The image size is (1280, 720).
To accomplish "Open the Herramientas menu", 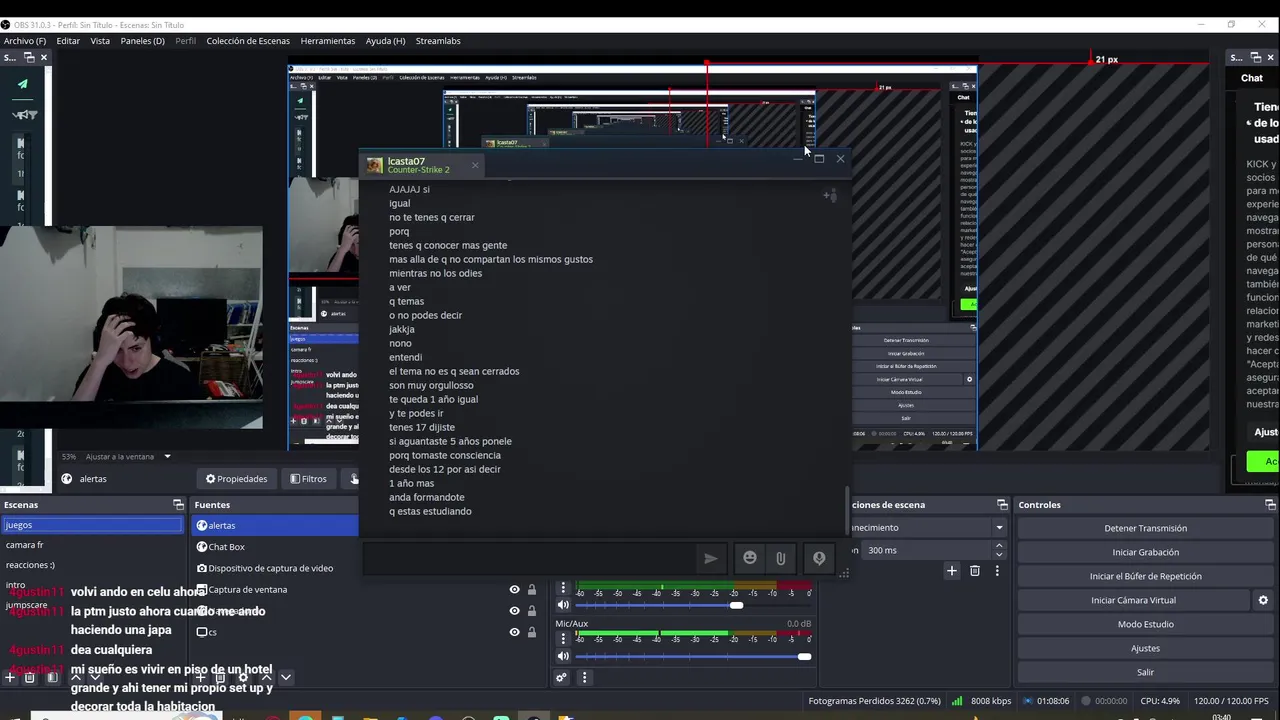I will [328, 41].
